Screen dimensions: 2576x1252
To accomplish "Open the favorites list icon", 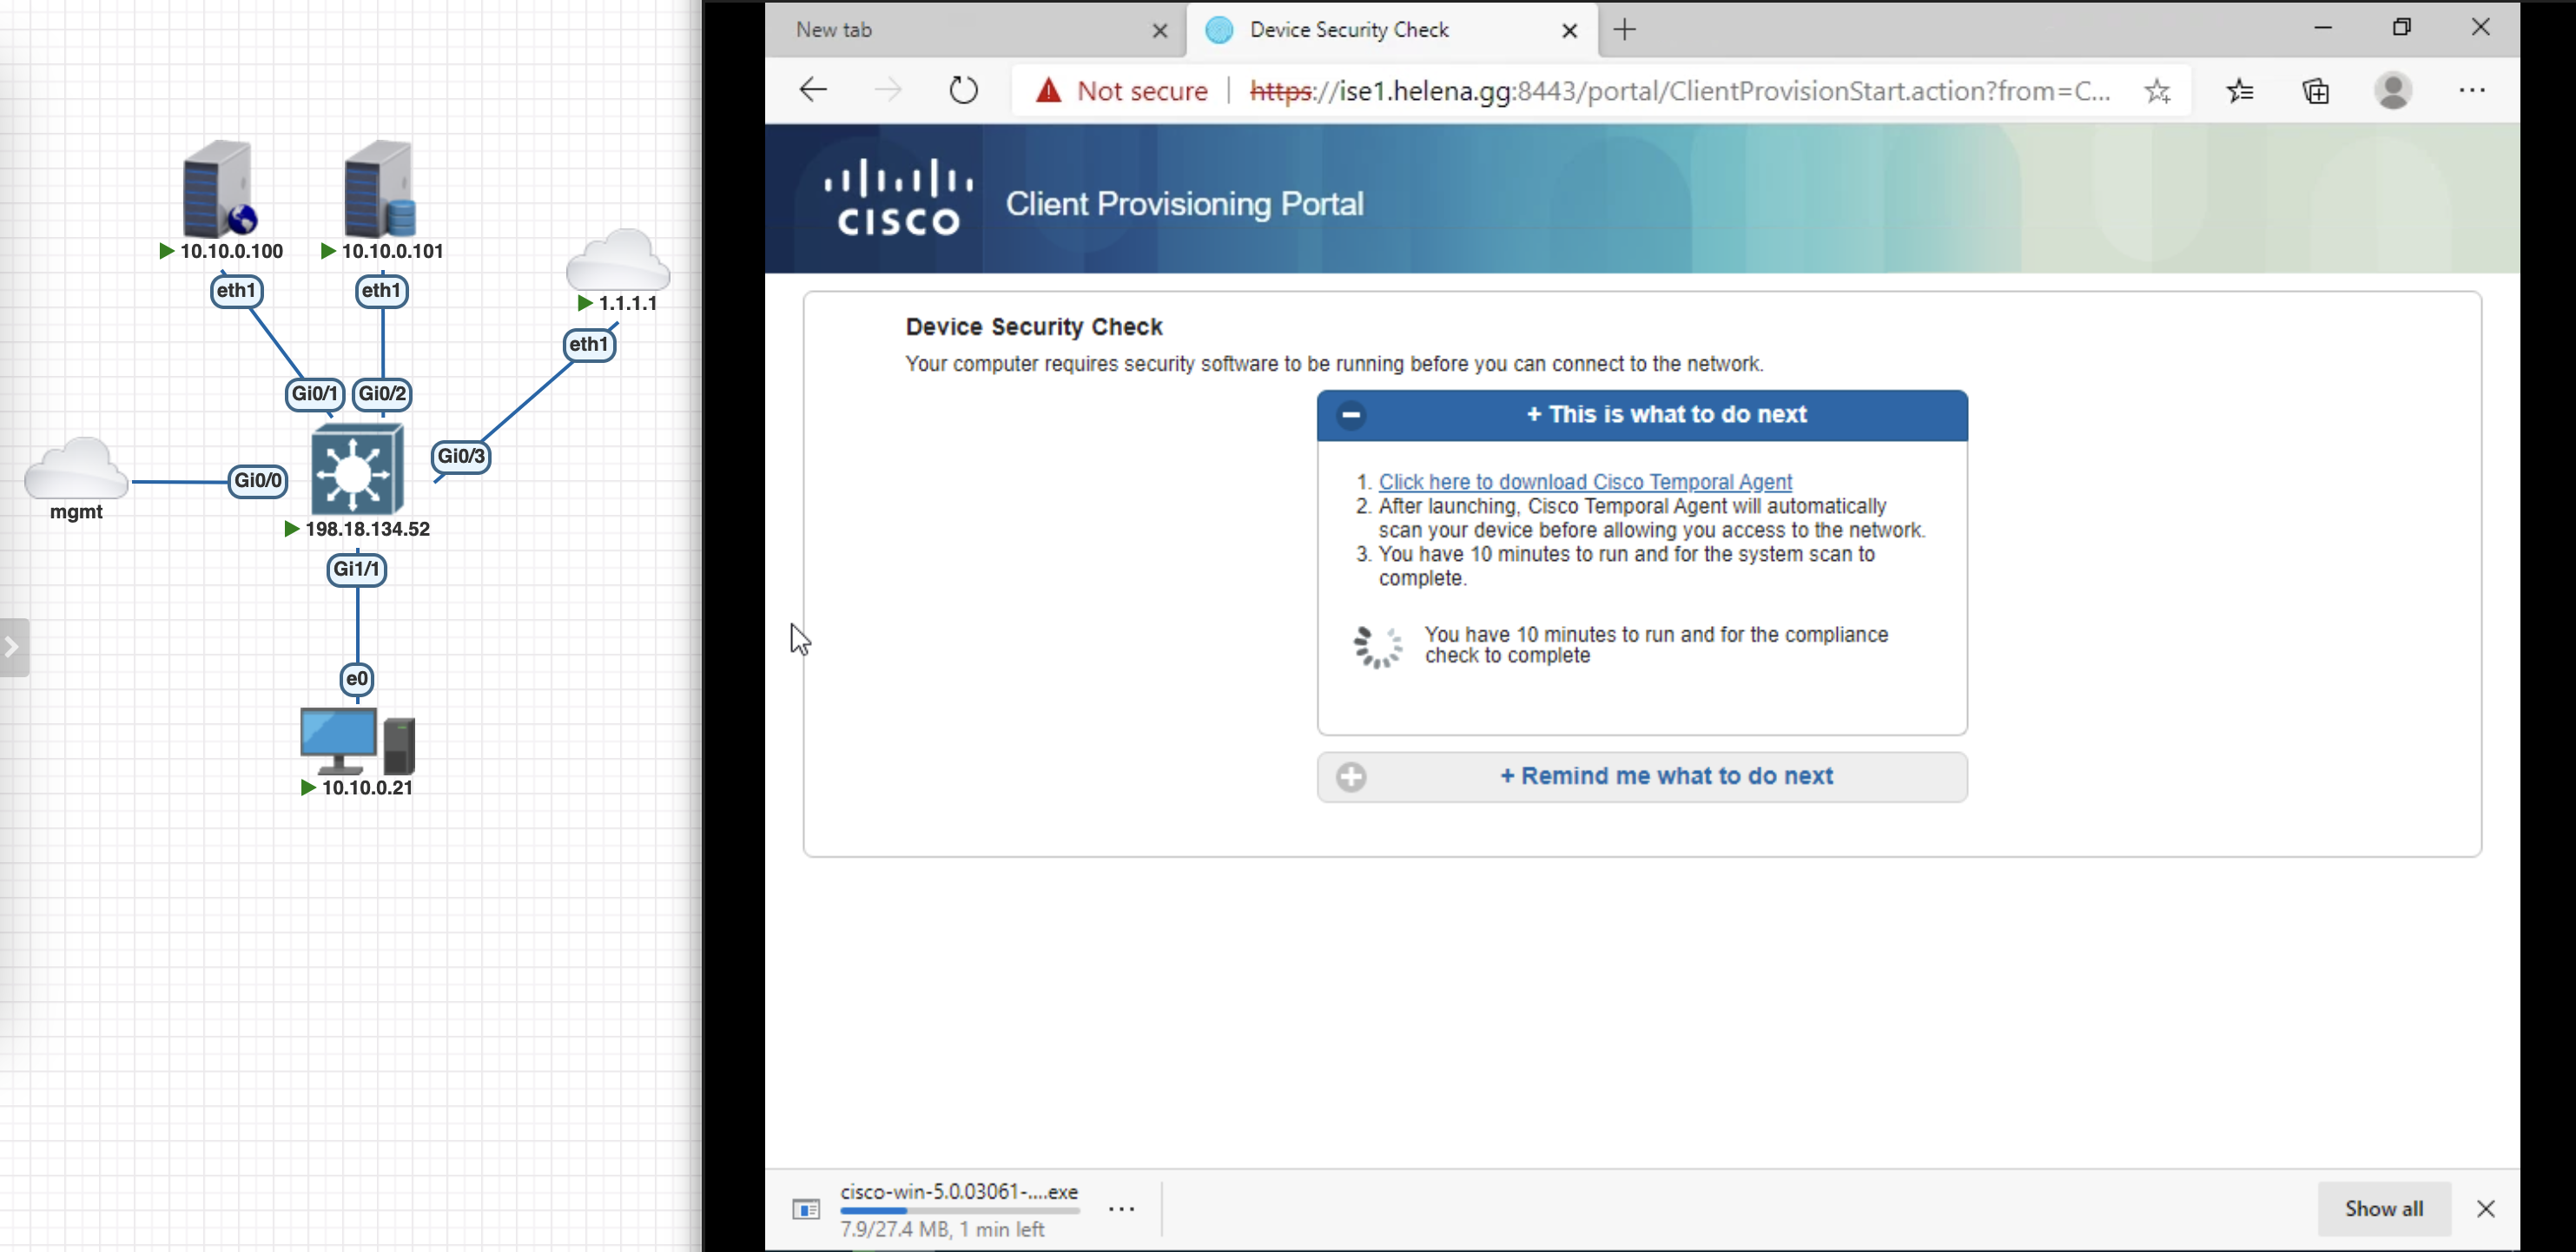I will [x=2240, y=91].
